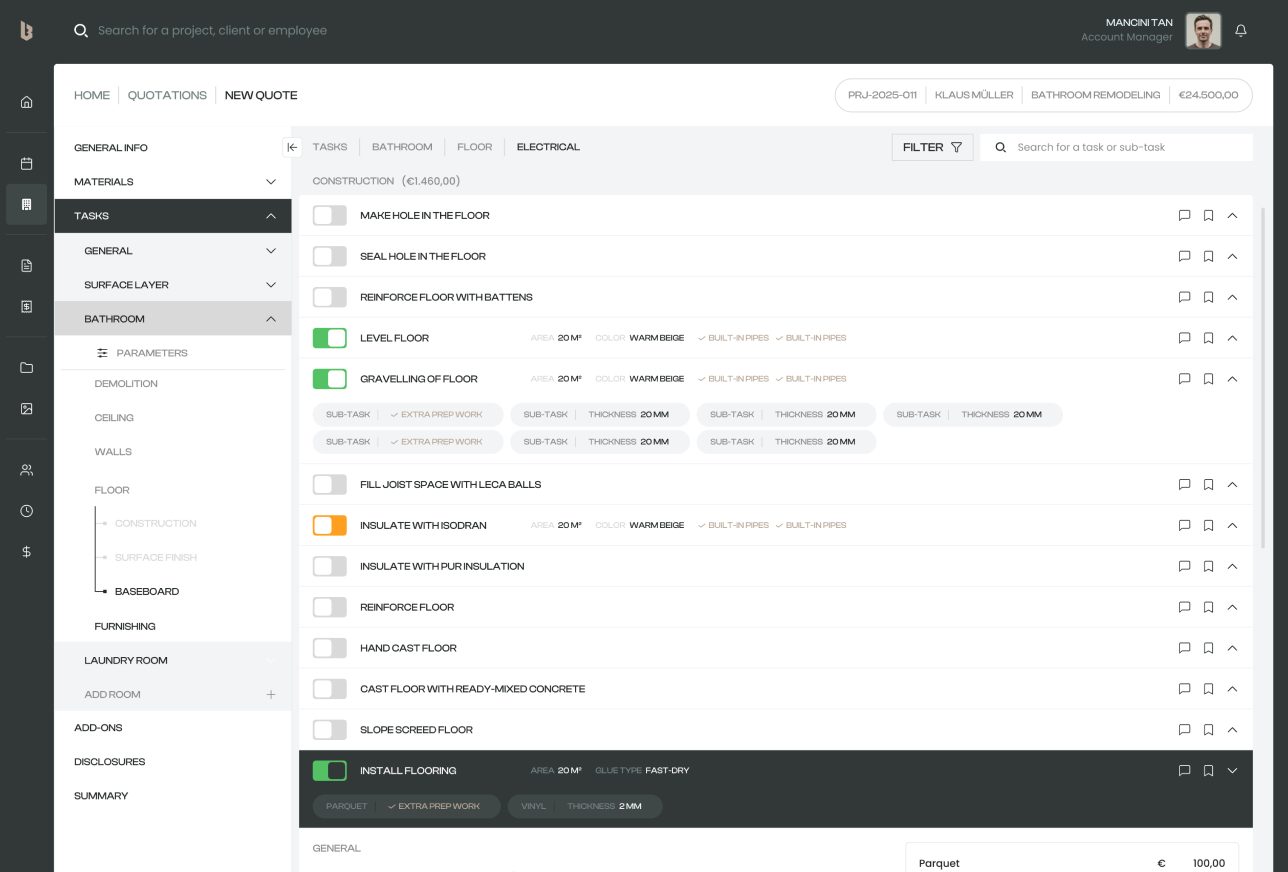The image size is (1288, 872).
Task: Collapse the Install Flooring row with chevron
Action: pyautogui.click(x=1232, y=771)
